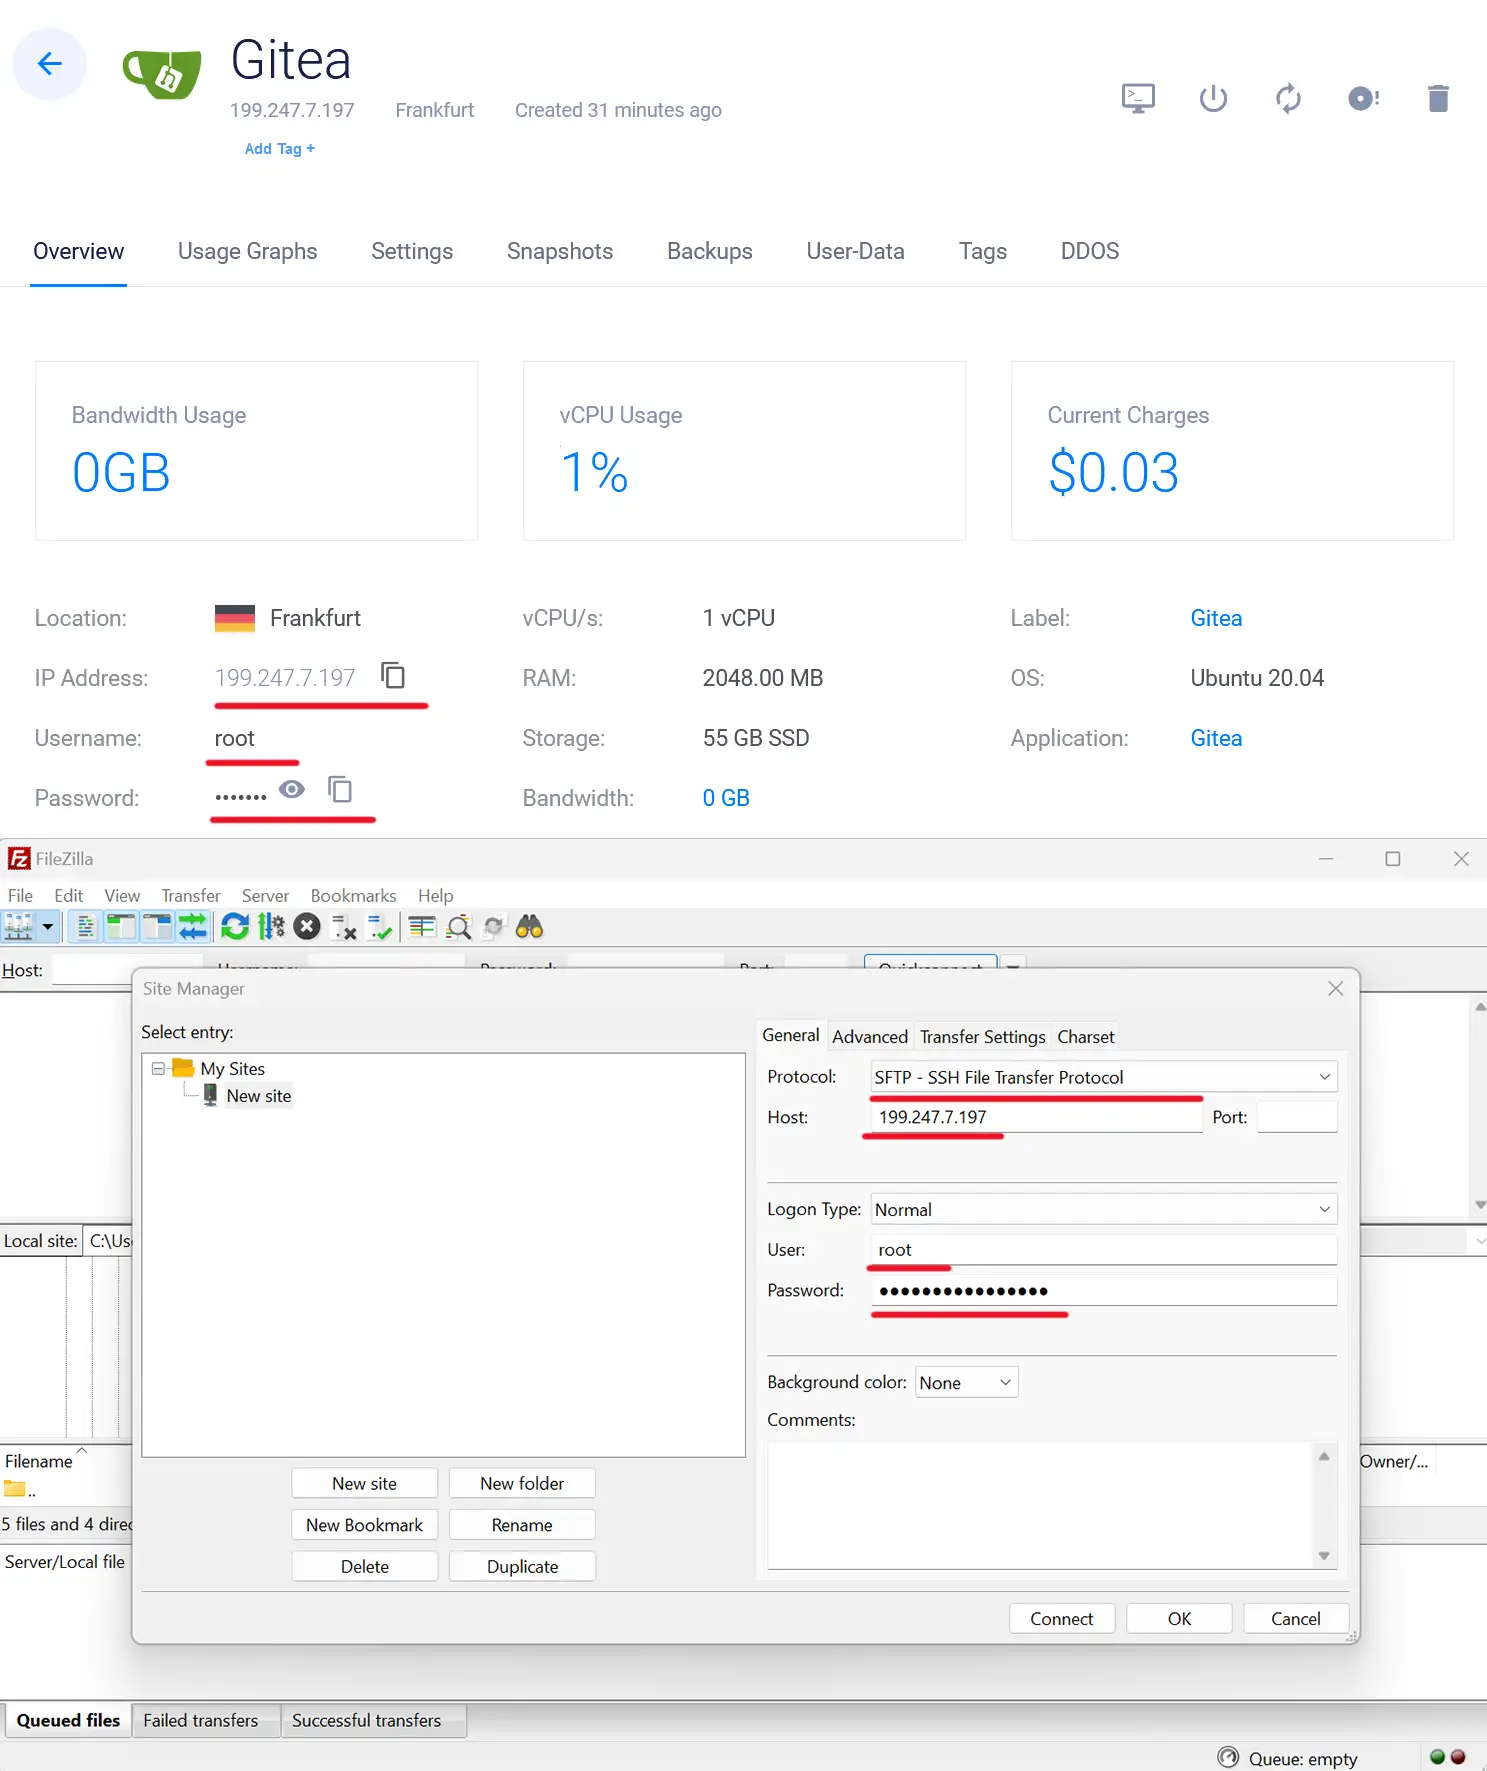Viewport: 1487px width, 1771px height.
Task: Click the binoculars file search icon
Action: pos(529,927)
